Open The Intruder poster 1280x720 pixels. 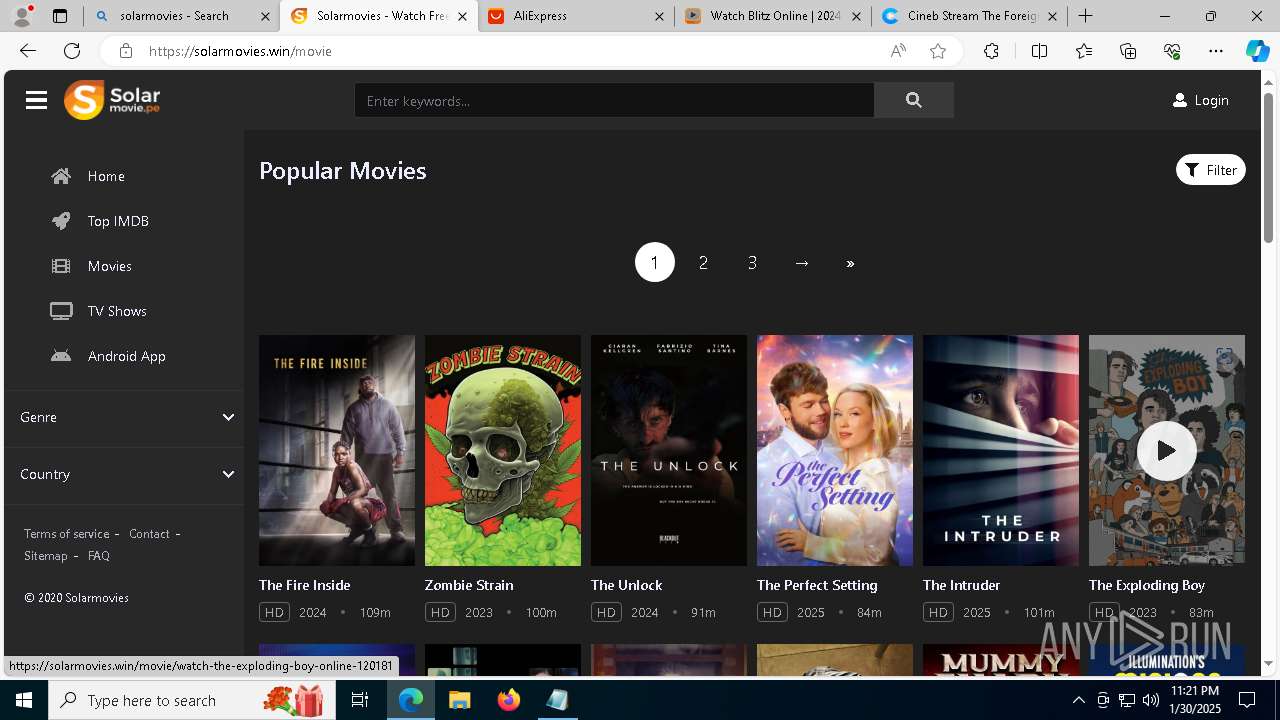(x=1001, y=450)
